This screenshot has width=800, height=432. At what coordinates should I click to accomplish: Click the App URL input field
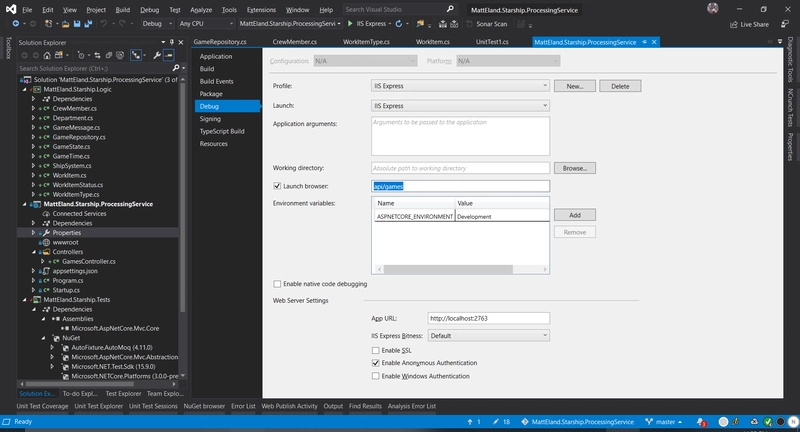point(488,318)
